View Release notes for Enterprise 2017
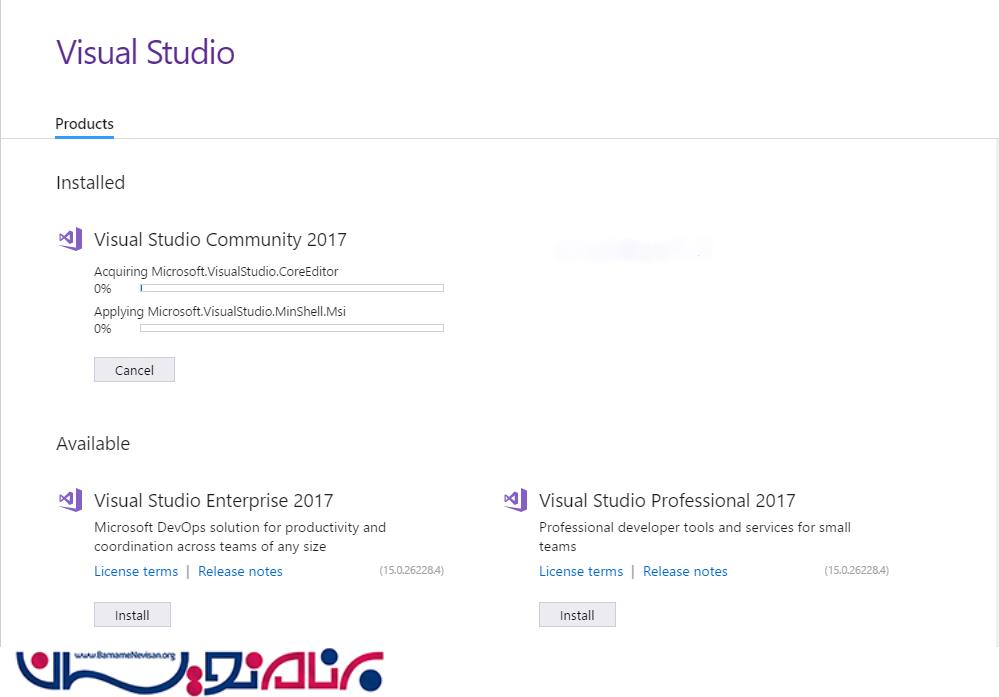The image size is (999, 697). click(x=240, y=571)
